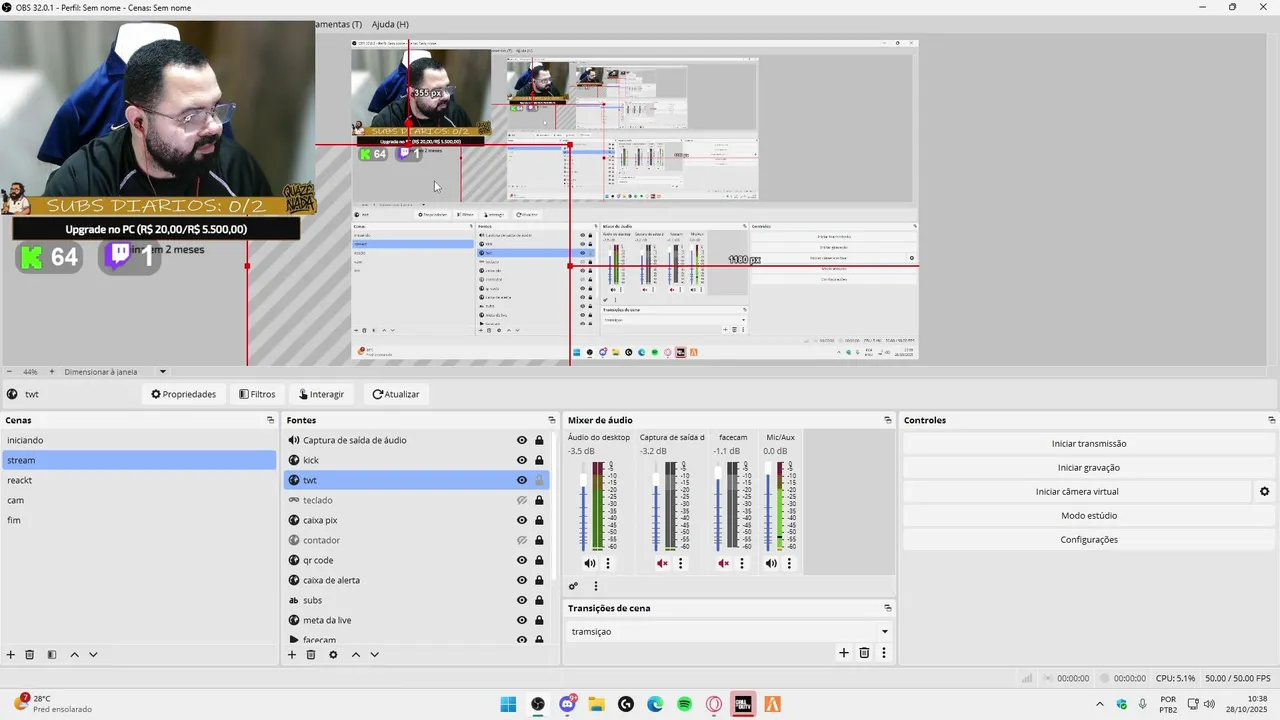Open virtual camera settings gear
This screenshot has height=720, width=1280.
pyautogui.click(x=1264, y=492)
